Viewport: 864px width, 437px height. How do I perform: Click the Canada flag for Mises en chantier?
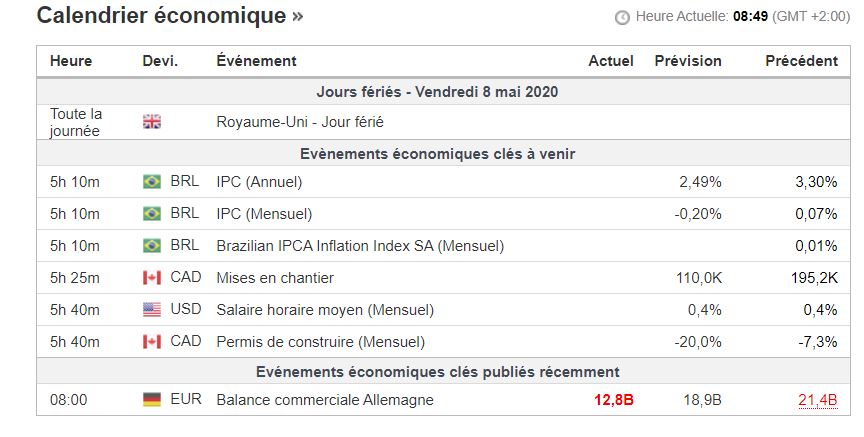(x=152, y=278)
